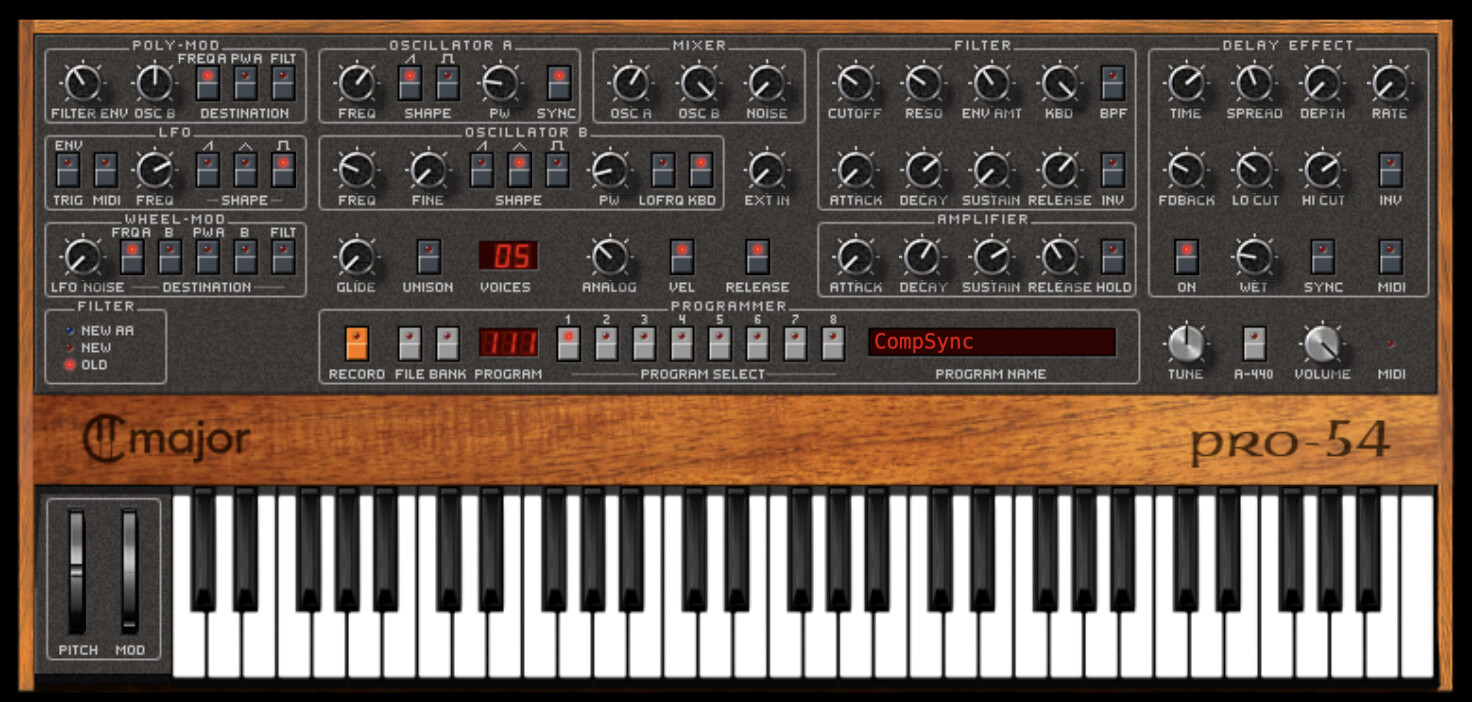This screenshot has height=702, width=1472.
Task: Enable Oscillator B triangle shape button
Action: coord(518,170)
